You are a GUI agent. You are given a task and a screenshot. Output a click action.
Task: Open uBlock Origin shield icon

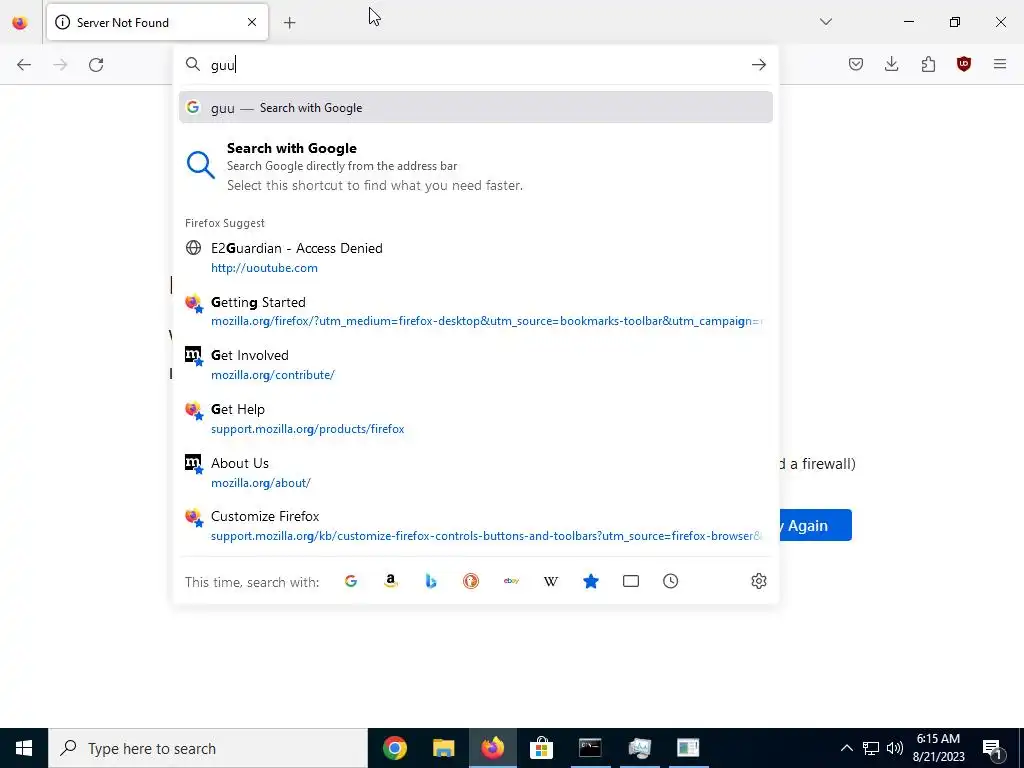(x=964, y=64)
